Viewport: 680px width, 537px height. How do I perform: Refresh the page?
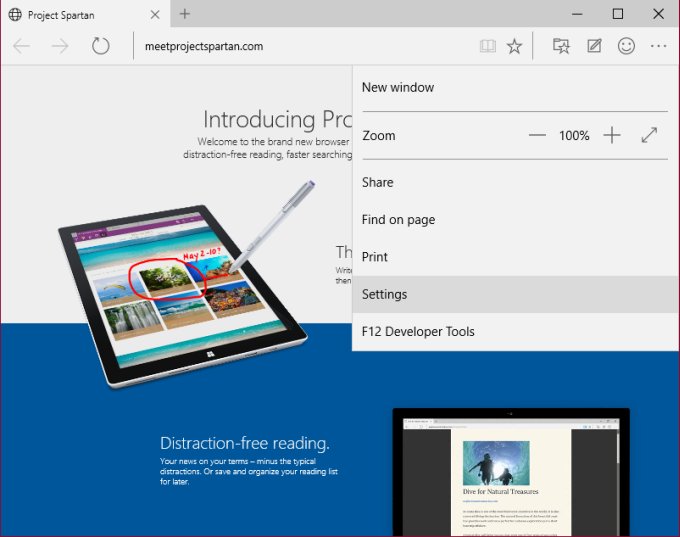101,46
